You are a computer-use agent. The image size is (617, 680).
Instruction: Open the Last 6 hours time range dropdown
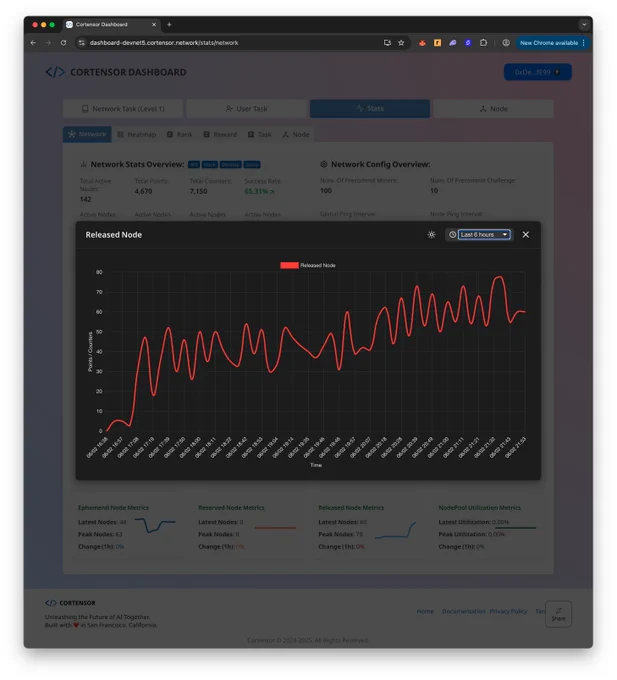pos(484,235)
